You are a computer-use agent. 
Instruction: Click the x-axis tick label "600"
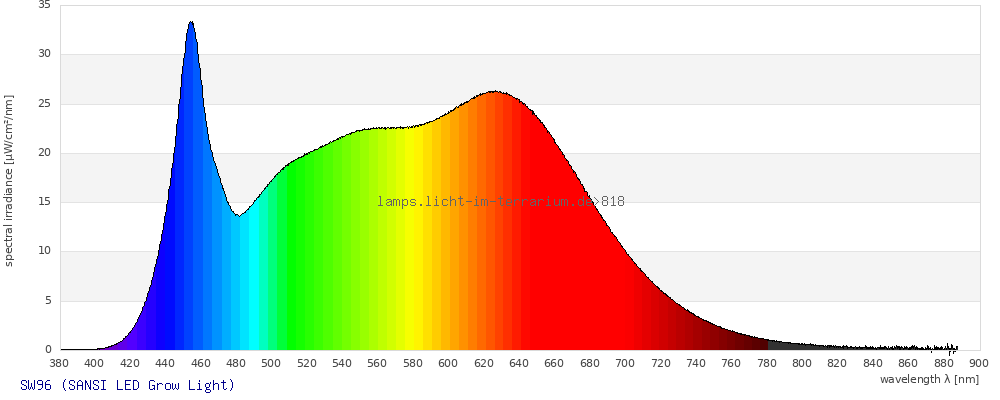pos(448,364)
